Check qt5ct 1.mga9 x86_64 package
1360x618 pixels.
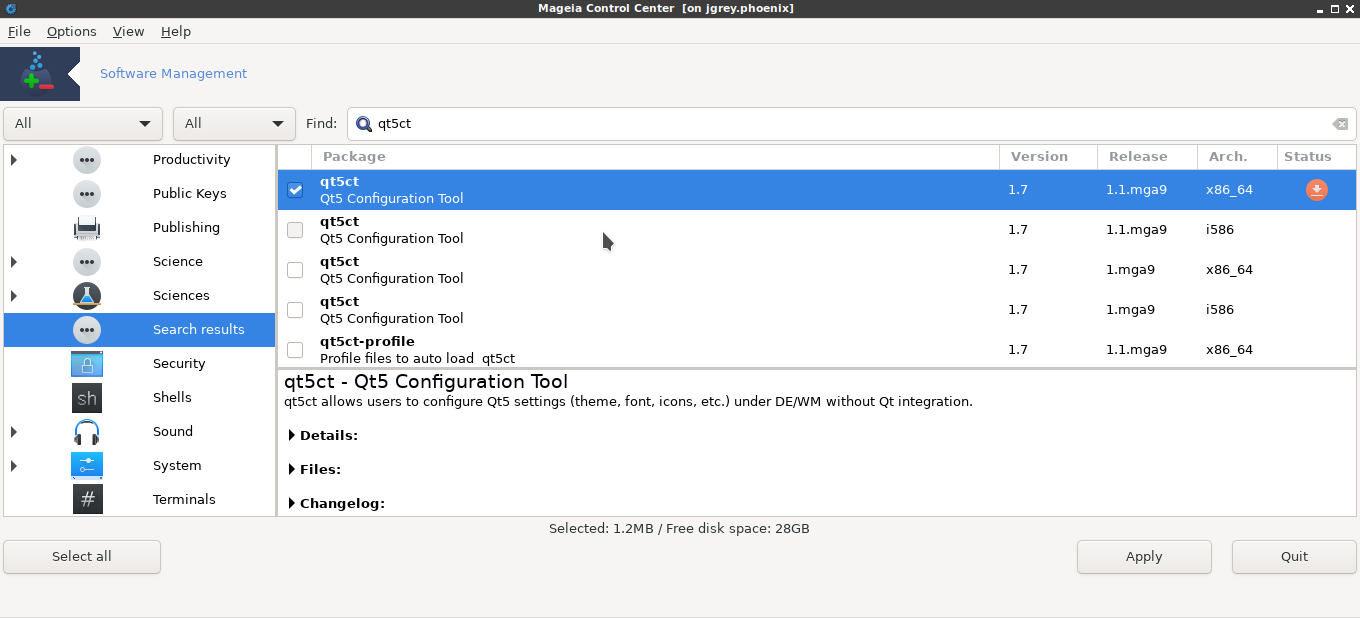295,270
